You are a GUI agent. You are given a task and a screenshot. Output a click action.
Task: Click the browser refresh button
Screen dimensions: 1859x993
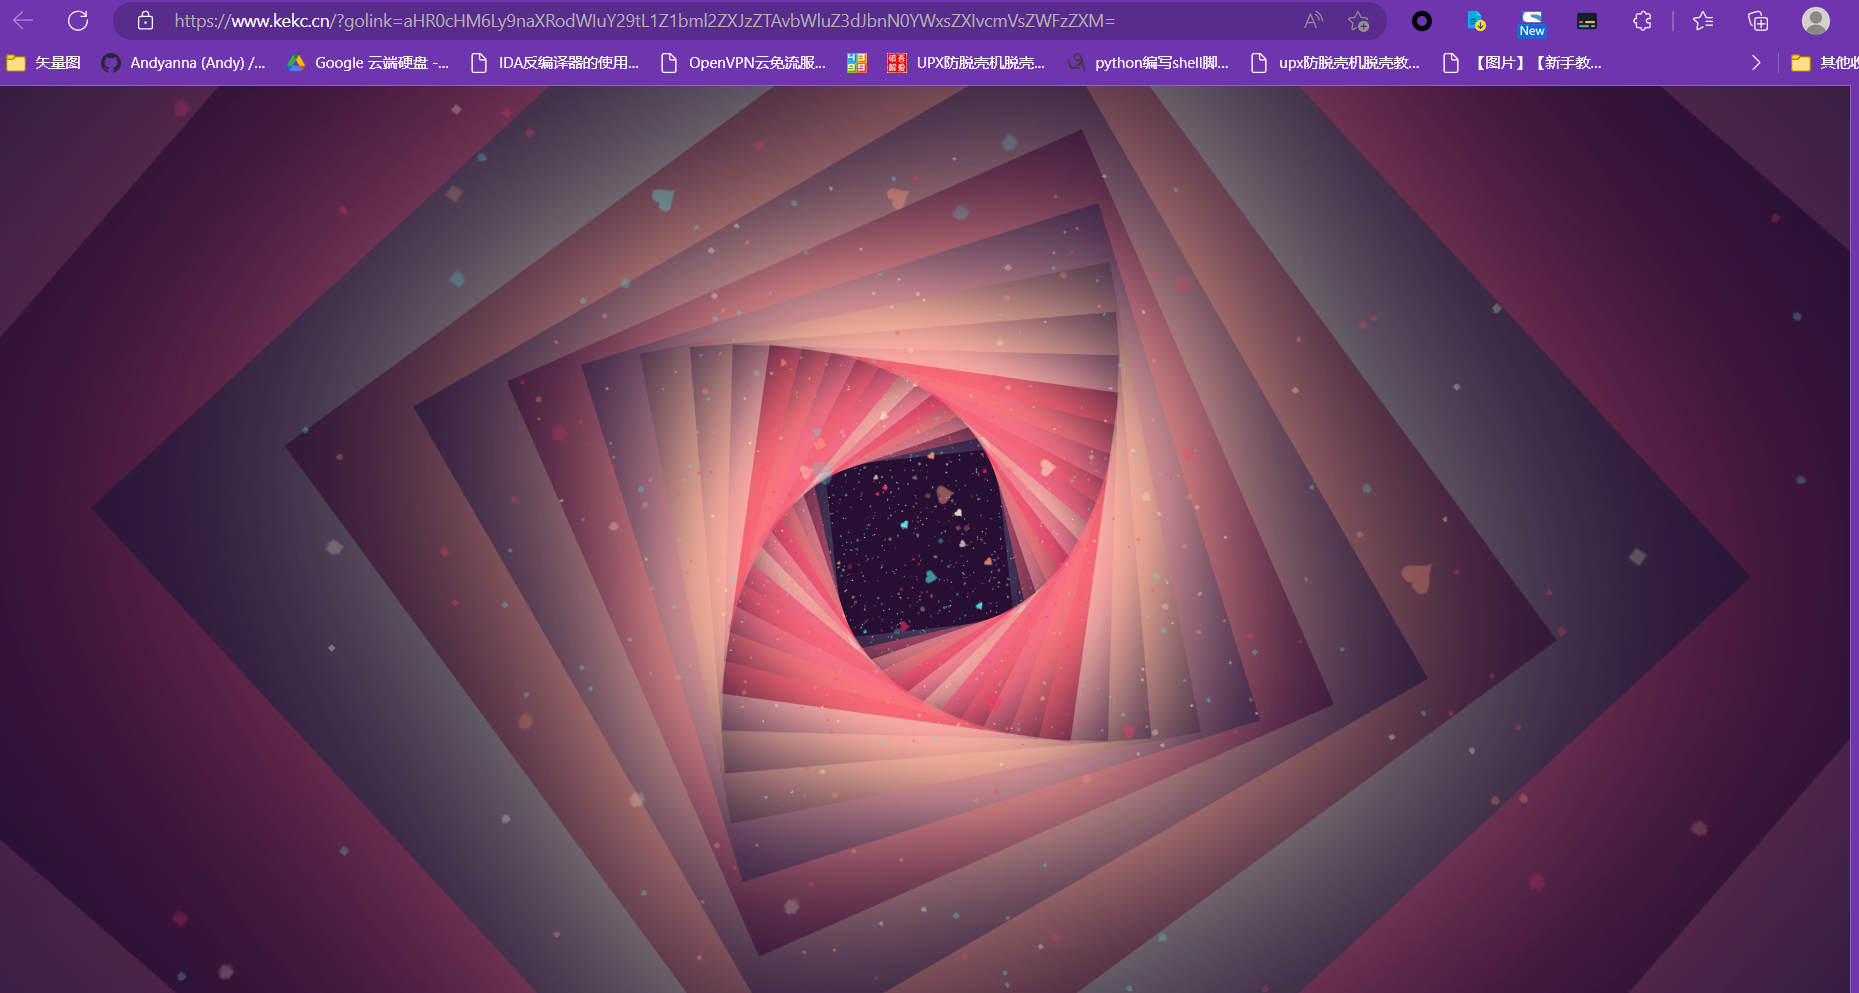point(78,20)
